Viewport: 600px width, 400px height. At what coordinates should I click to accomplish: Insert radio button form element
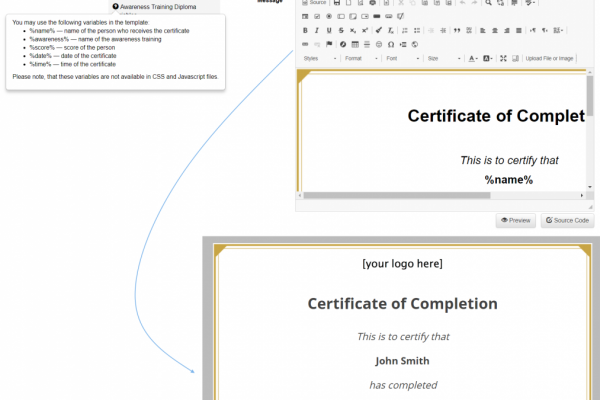click(329, 17)
